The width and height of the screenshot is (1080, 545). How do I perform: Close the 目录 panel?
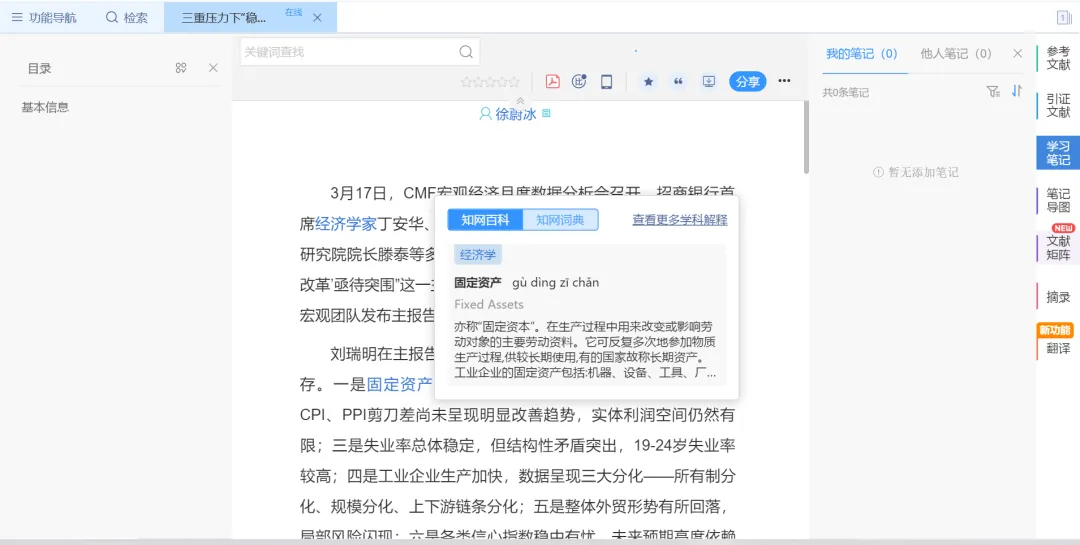pos(214,68)
